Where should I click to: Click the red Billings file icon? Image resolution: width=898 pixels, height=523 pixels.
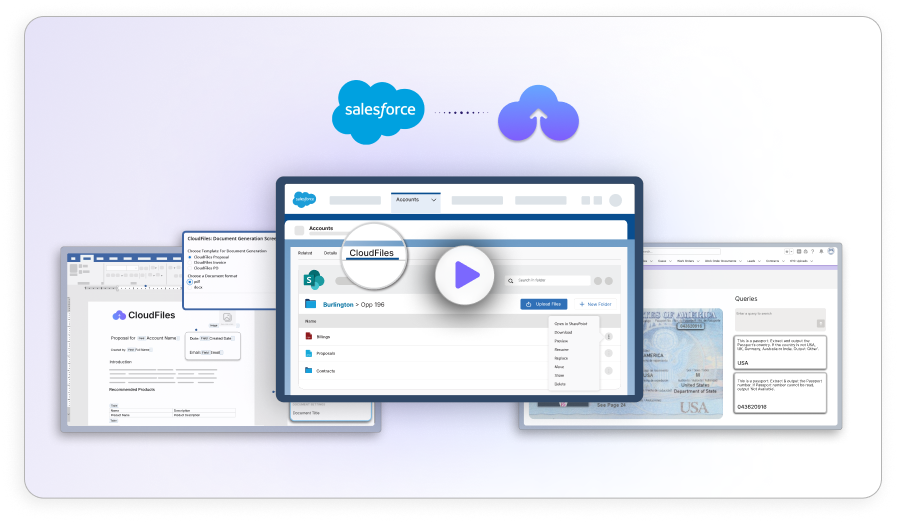[x=309, y=336]
